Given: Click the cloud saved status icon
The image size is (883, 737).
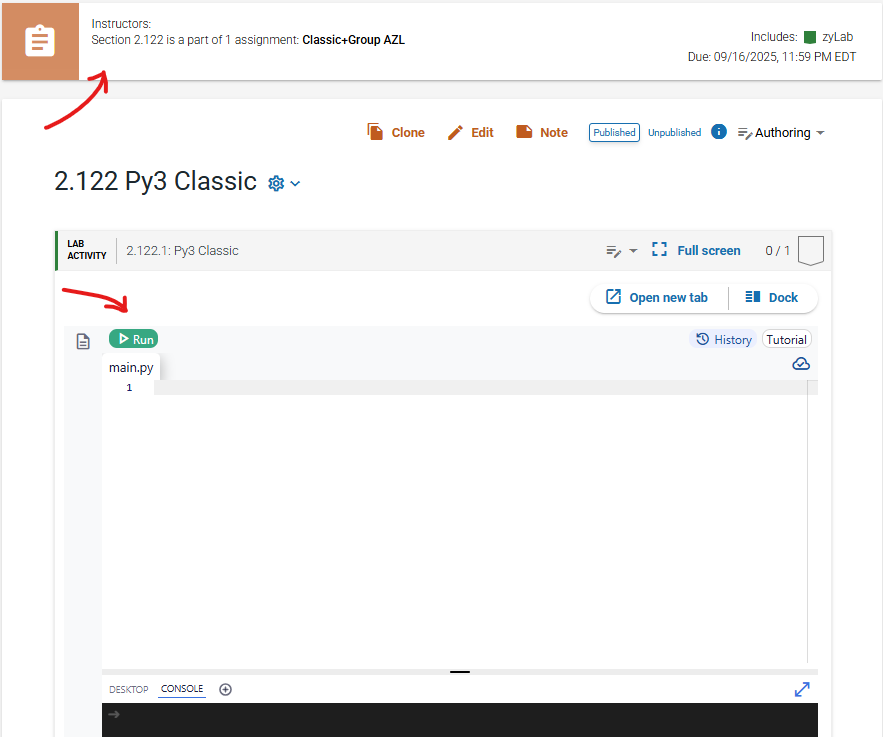Looking at the screenshot, I should point(801,364).
